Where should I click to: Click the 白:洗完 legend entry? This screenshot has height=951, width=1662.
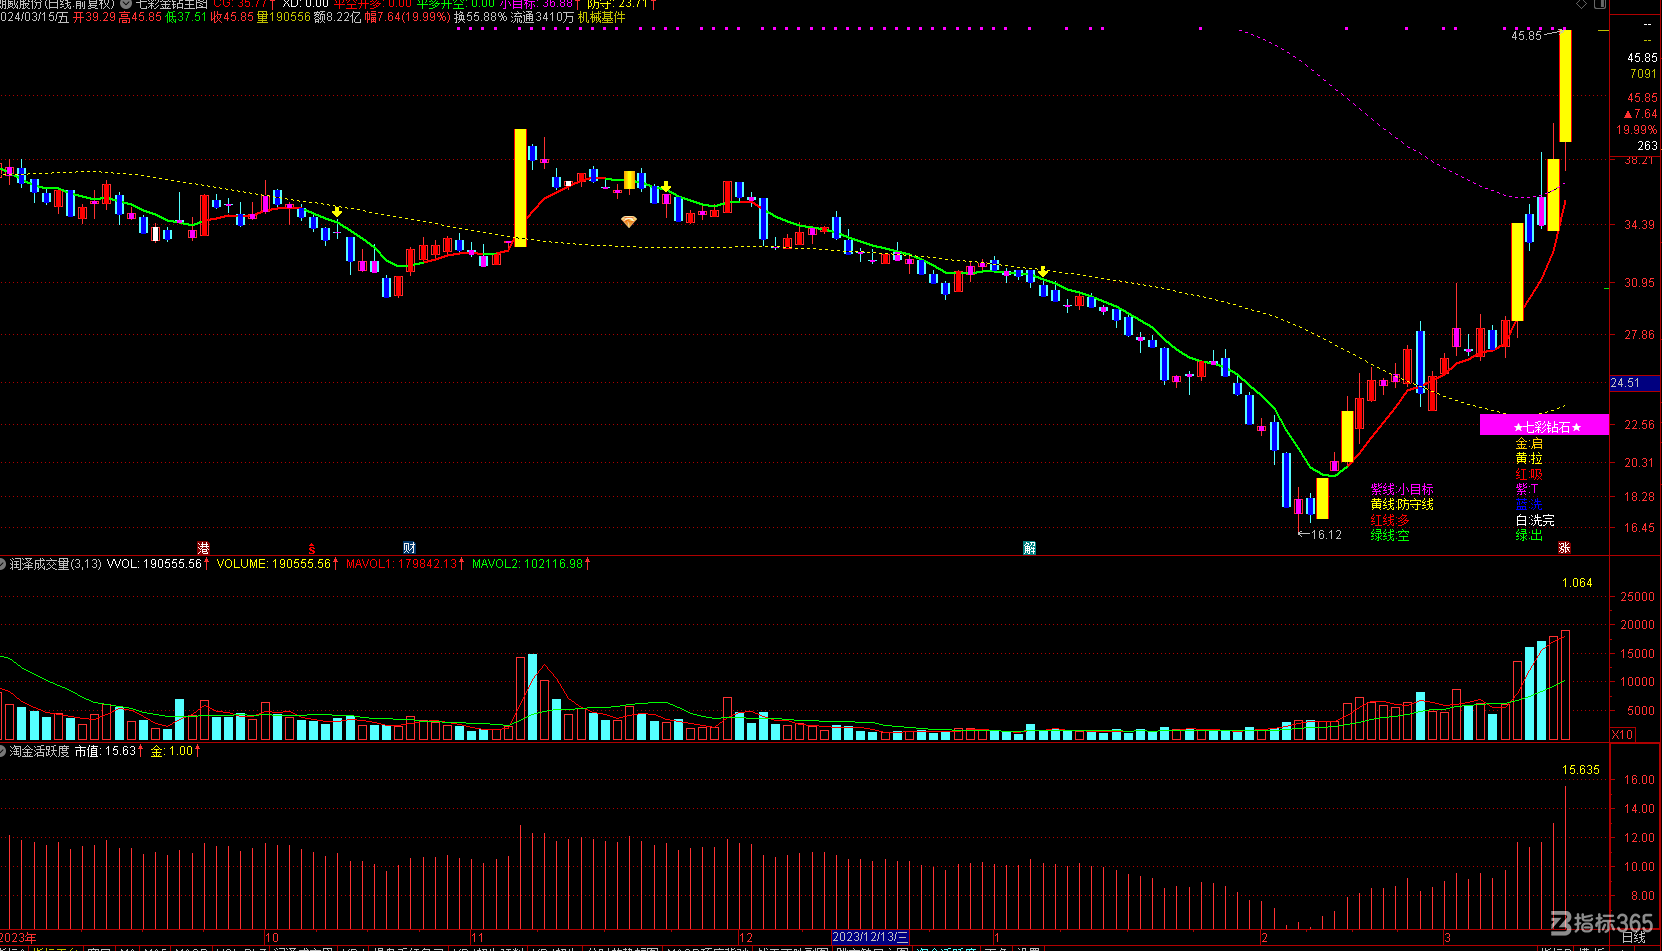(x=1535, y=520)
